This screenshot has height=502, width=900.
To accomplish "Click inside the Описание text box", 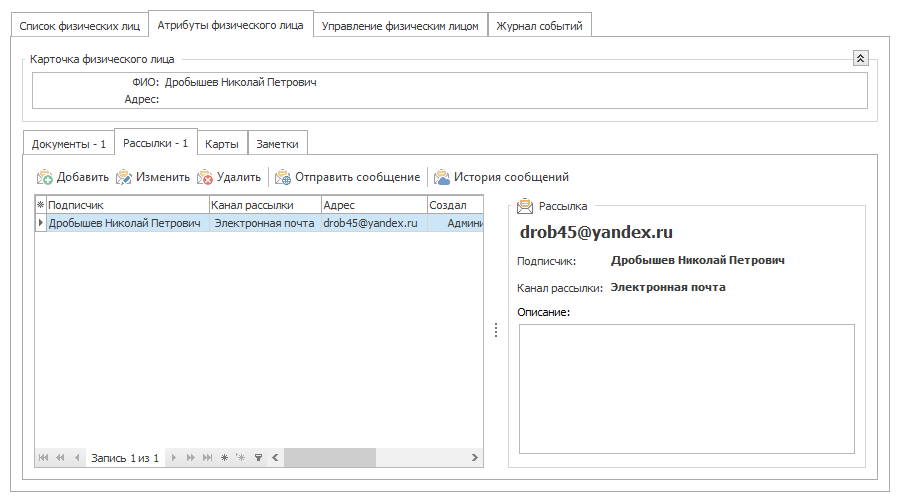I will tap(686, 389).
